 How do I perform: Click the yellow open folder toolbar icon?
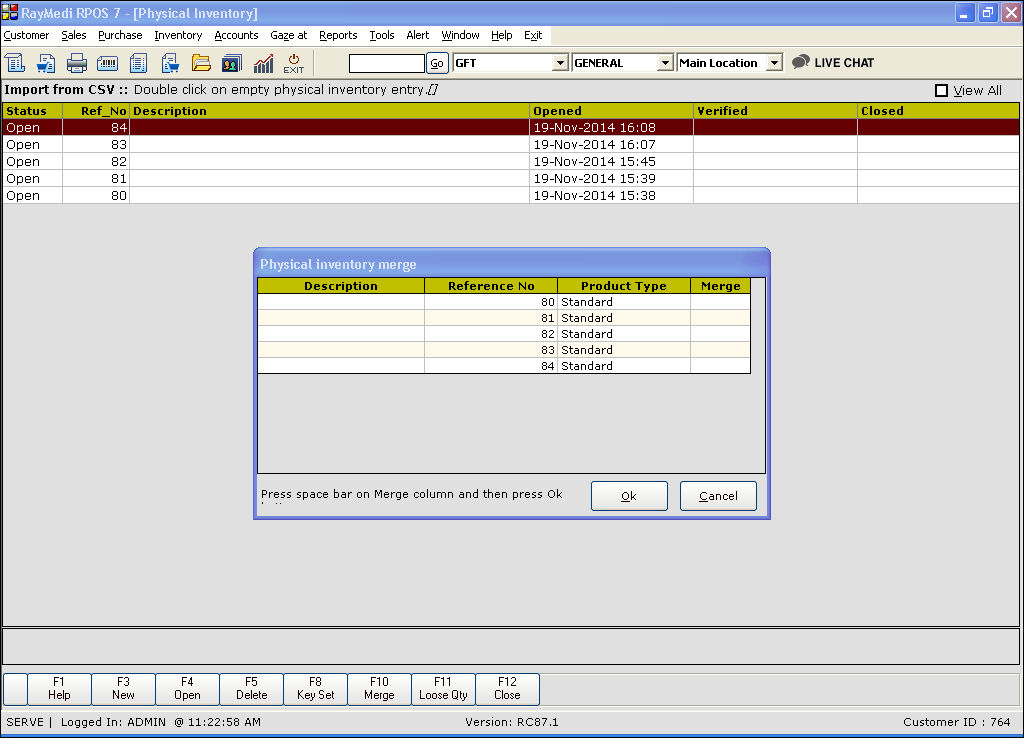(x=201, y=63)
